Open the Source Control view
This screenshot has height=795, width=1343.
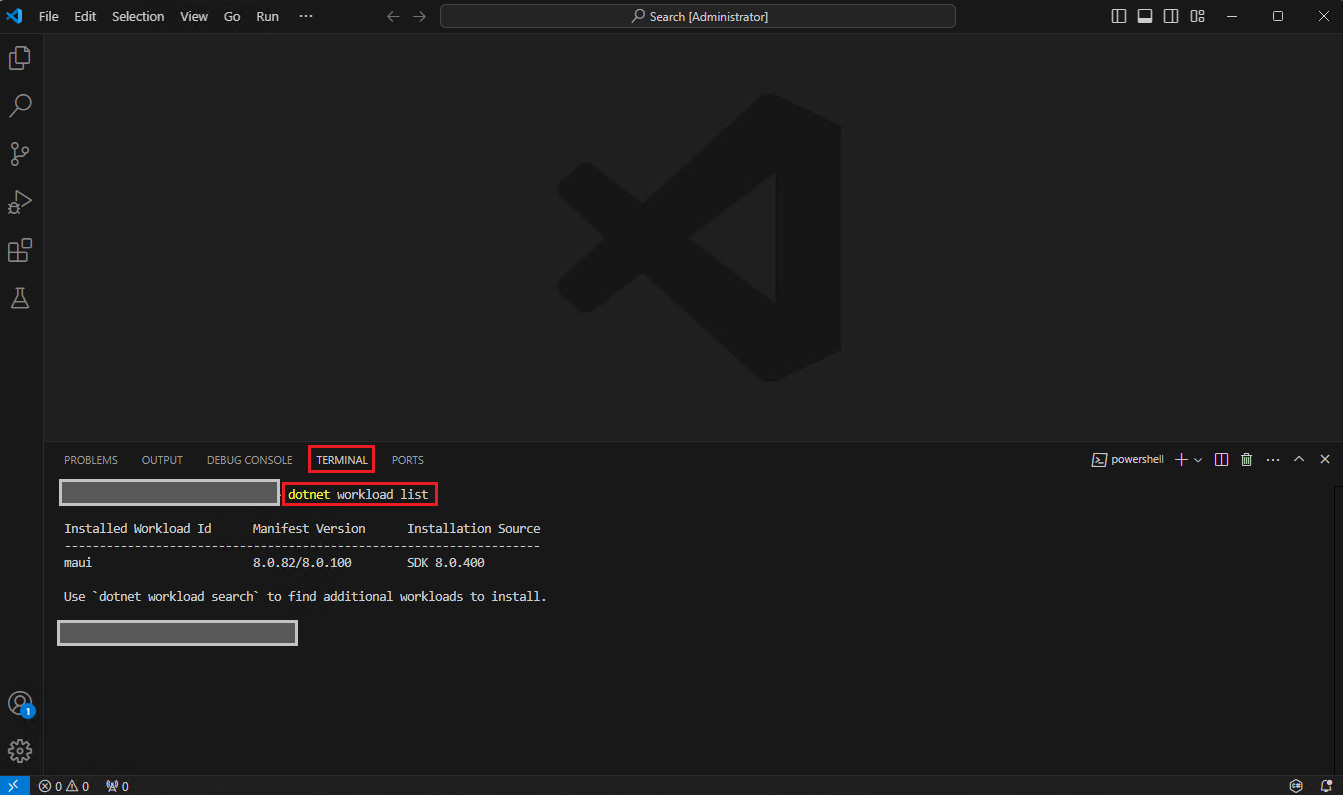20,153
